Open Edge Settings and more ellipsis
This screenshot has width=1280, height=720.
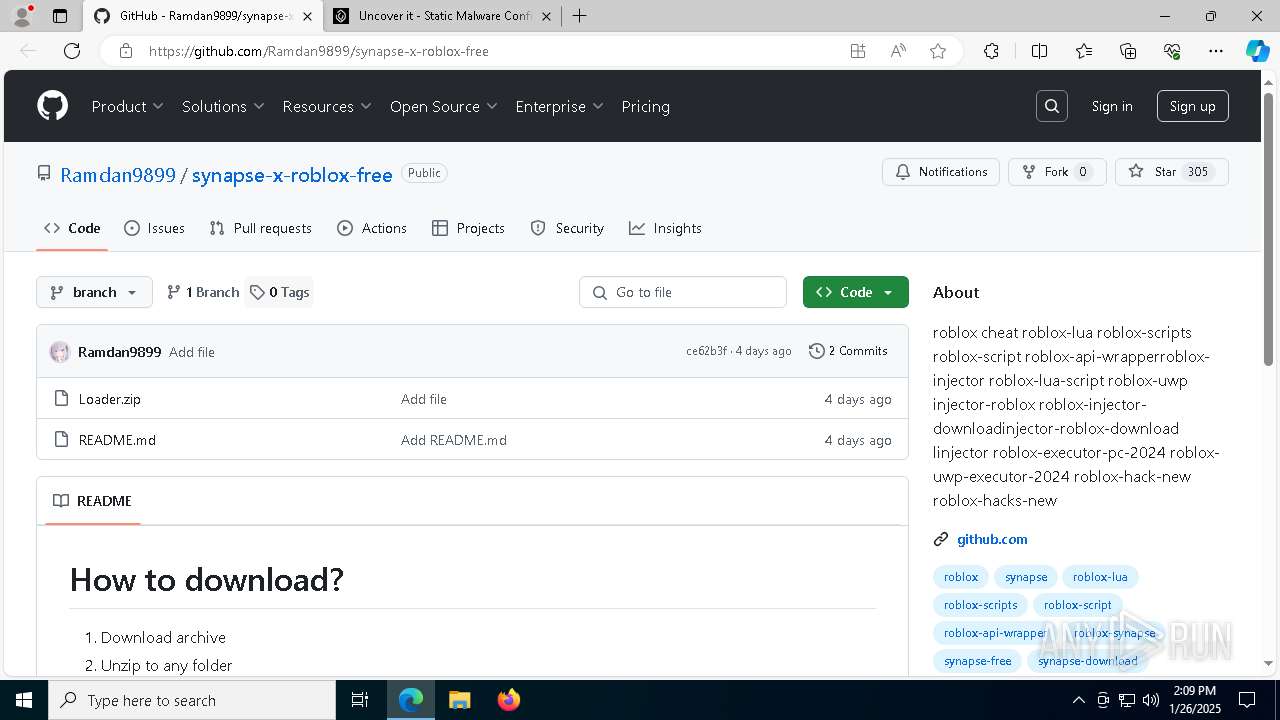point(1216,51)
